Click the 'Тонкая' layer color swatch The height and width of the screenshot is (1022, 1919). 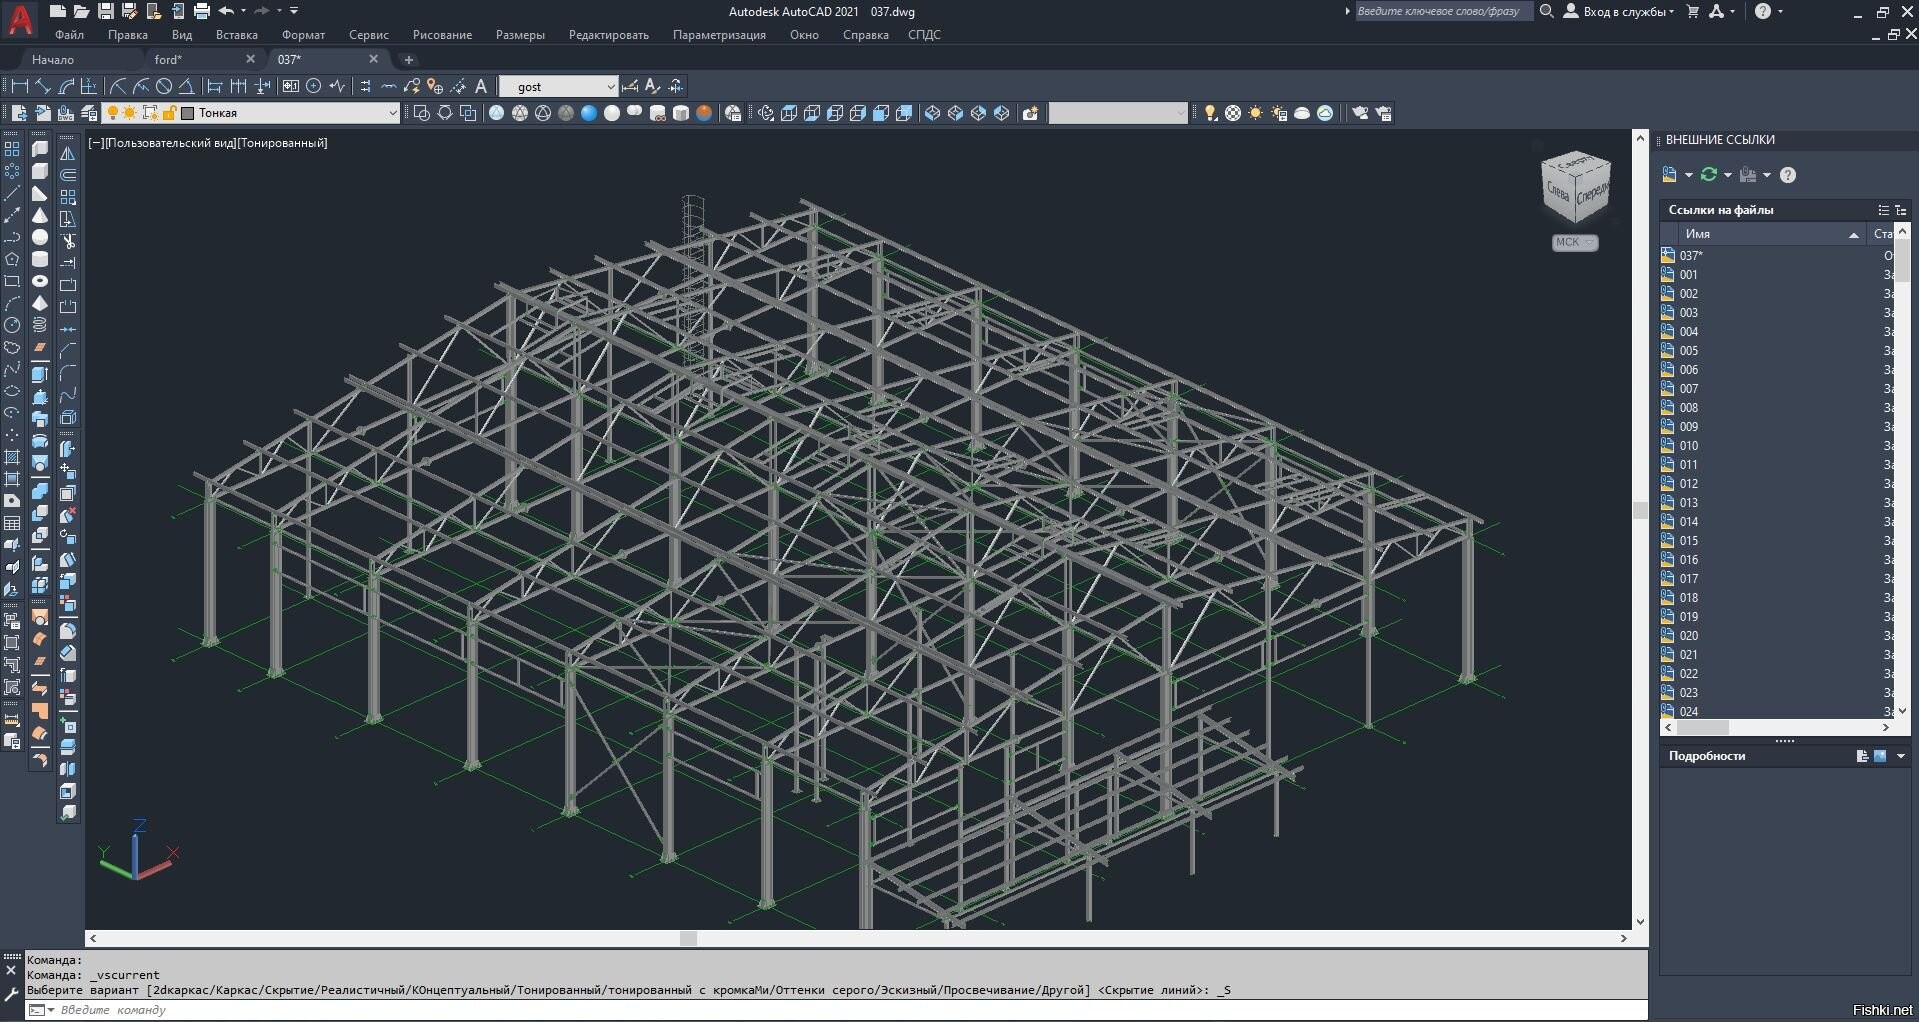187,113
